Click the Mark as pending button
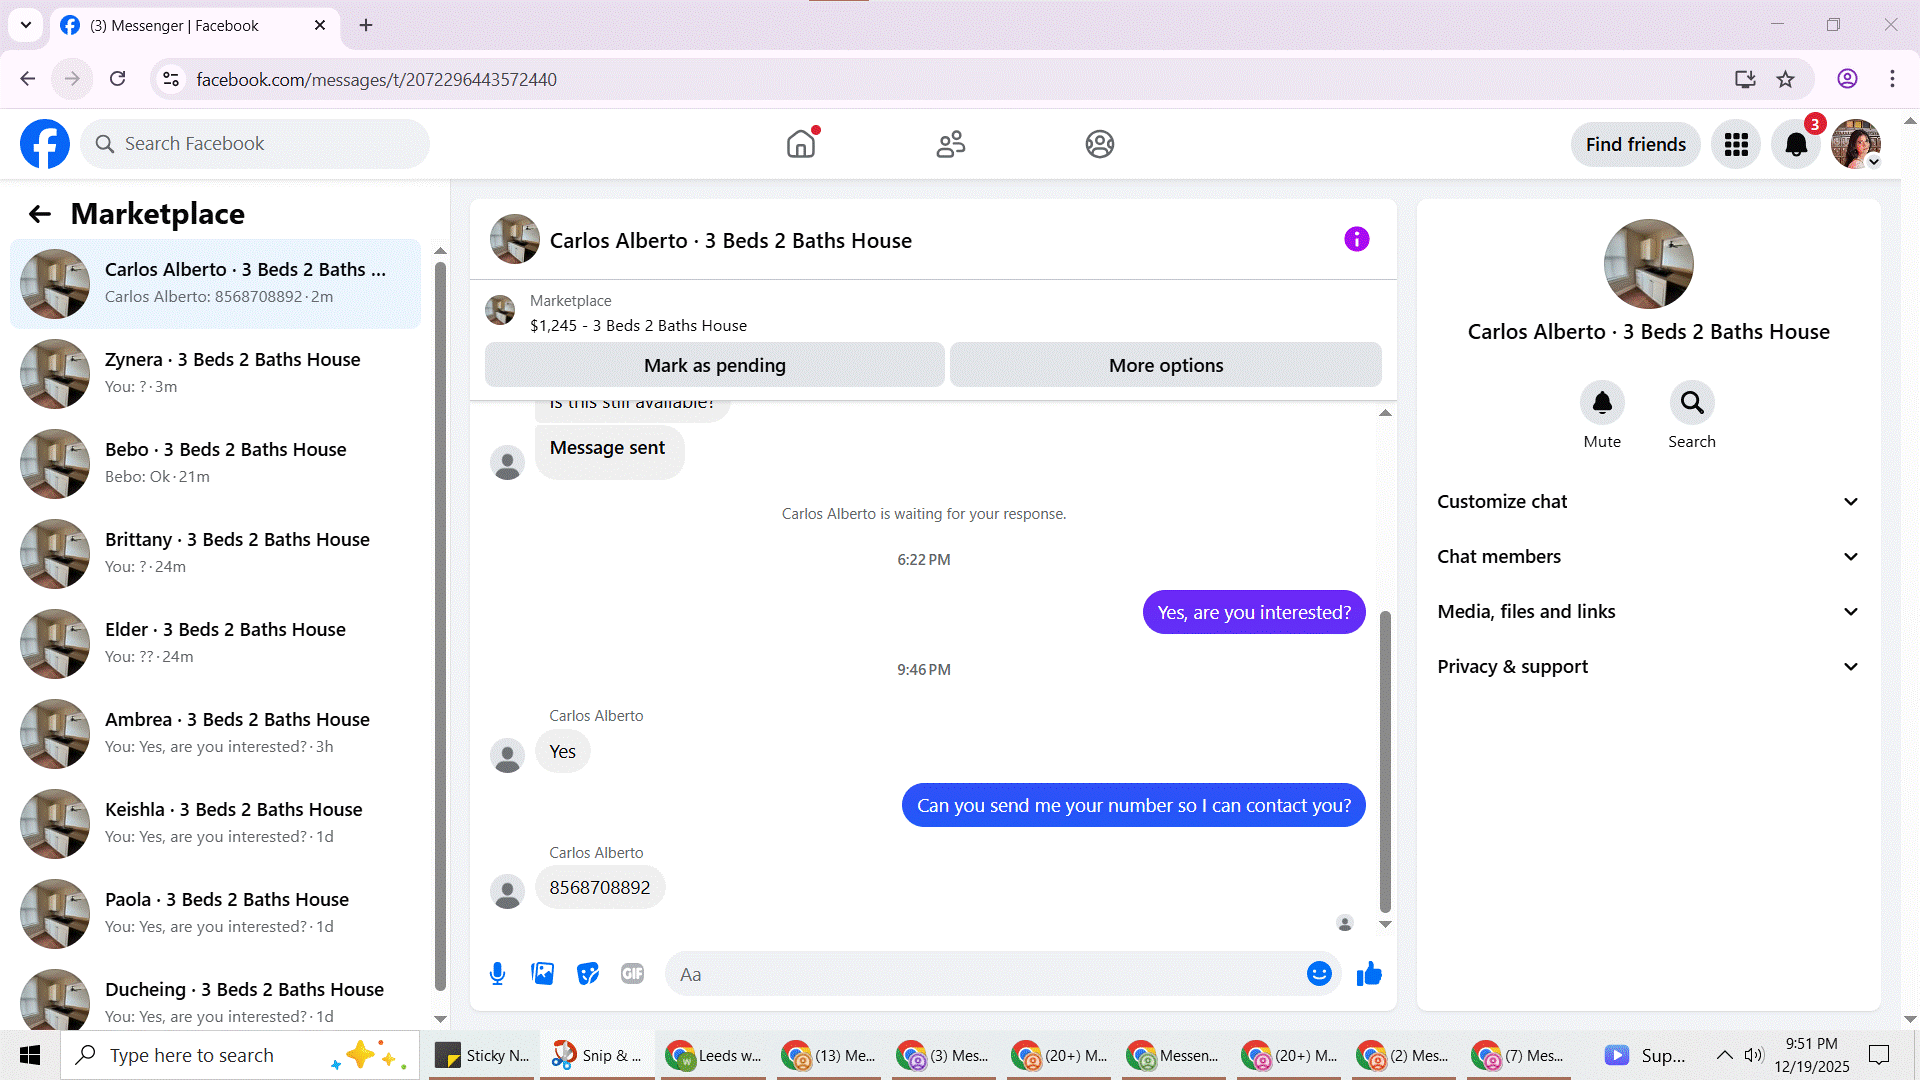The image size is (1920, 1080). pyautogui.click(x=714, y=365)
